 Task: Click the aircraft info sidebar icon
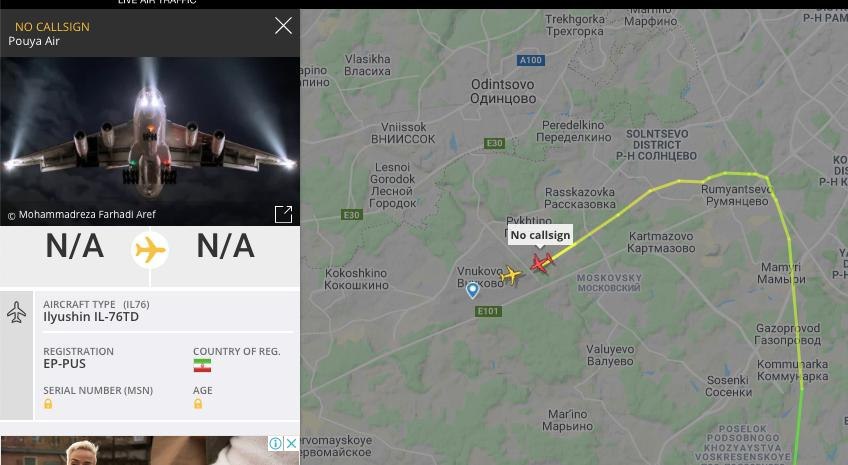point(16,312)
